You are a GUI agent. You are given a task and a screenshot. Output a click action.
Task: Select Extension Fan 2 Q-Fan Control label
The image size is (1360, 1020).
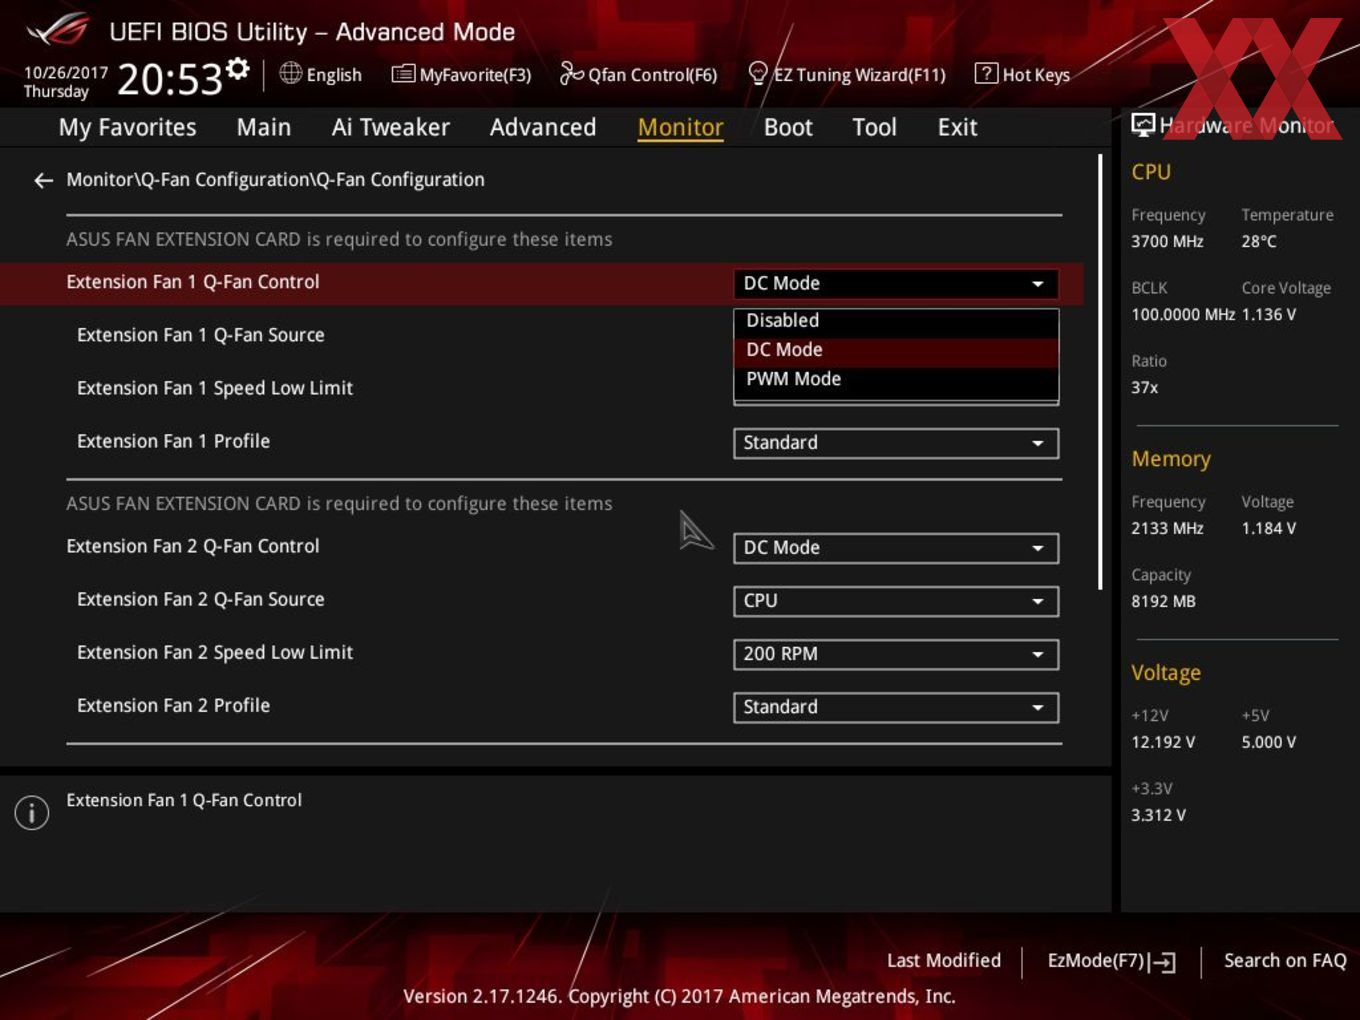193,546
